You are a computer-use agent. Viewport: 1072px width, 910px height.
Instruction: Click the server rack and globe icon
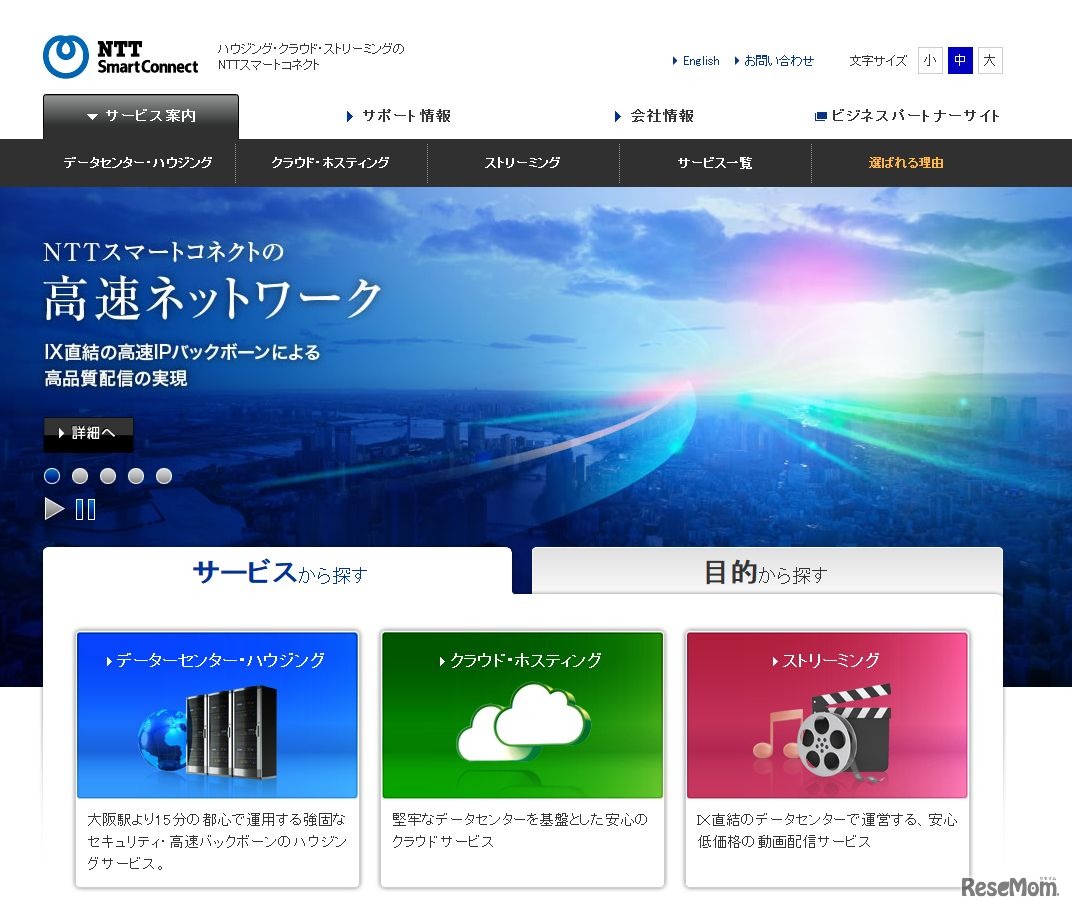pos(209,734)
